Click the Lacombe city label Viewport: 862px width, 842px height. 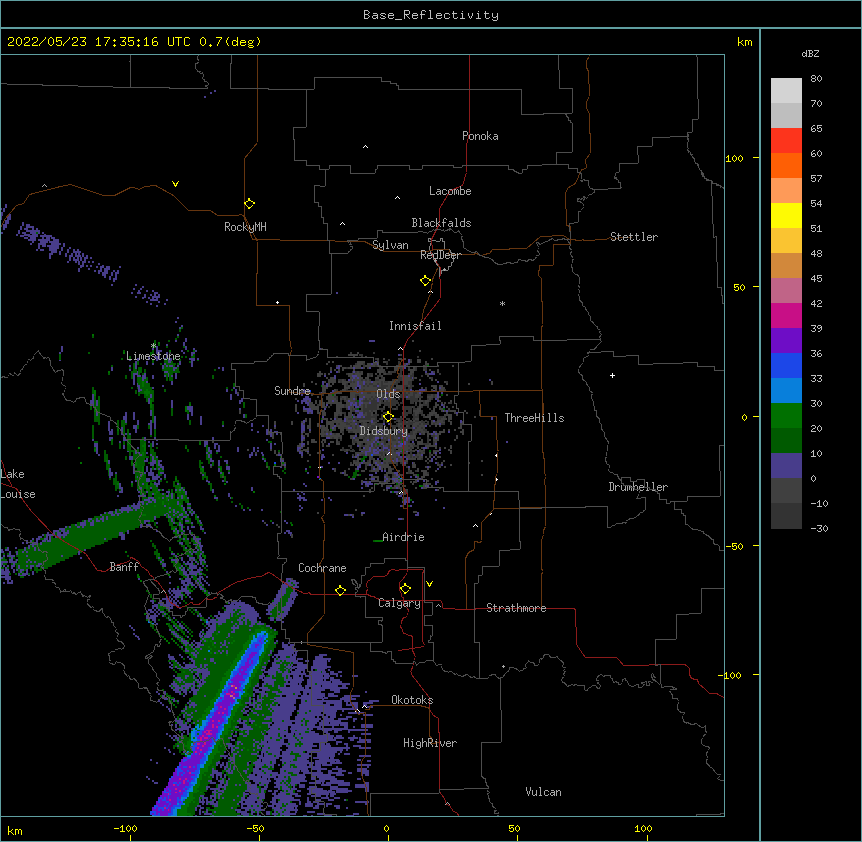[x=450, y=191]
